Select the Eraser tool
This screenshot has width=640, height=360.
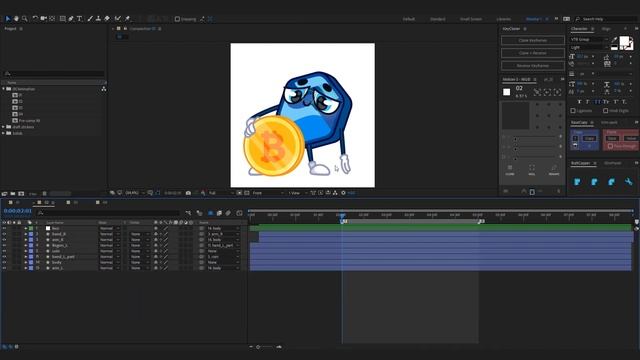107,19
